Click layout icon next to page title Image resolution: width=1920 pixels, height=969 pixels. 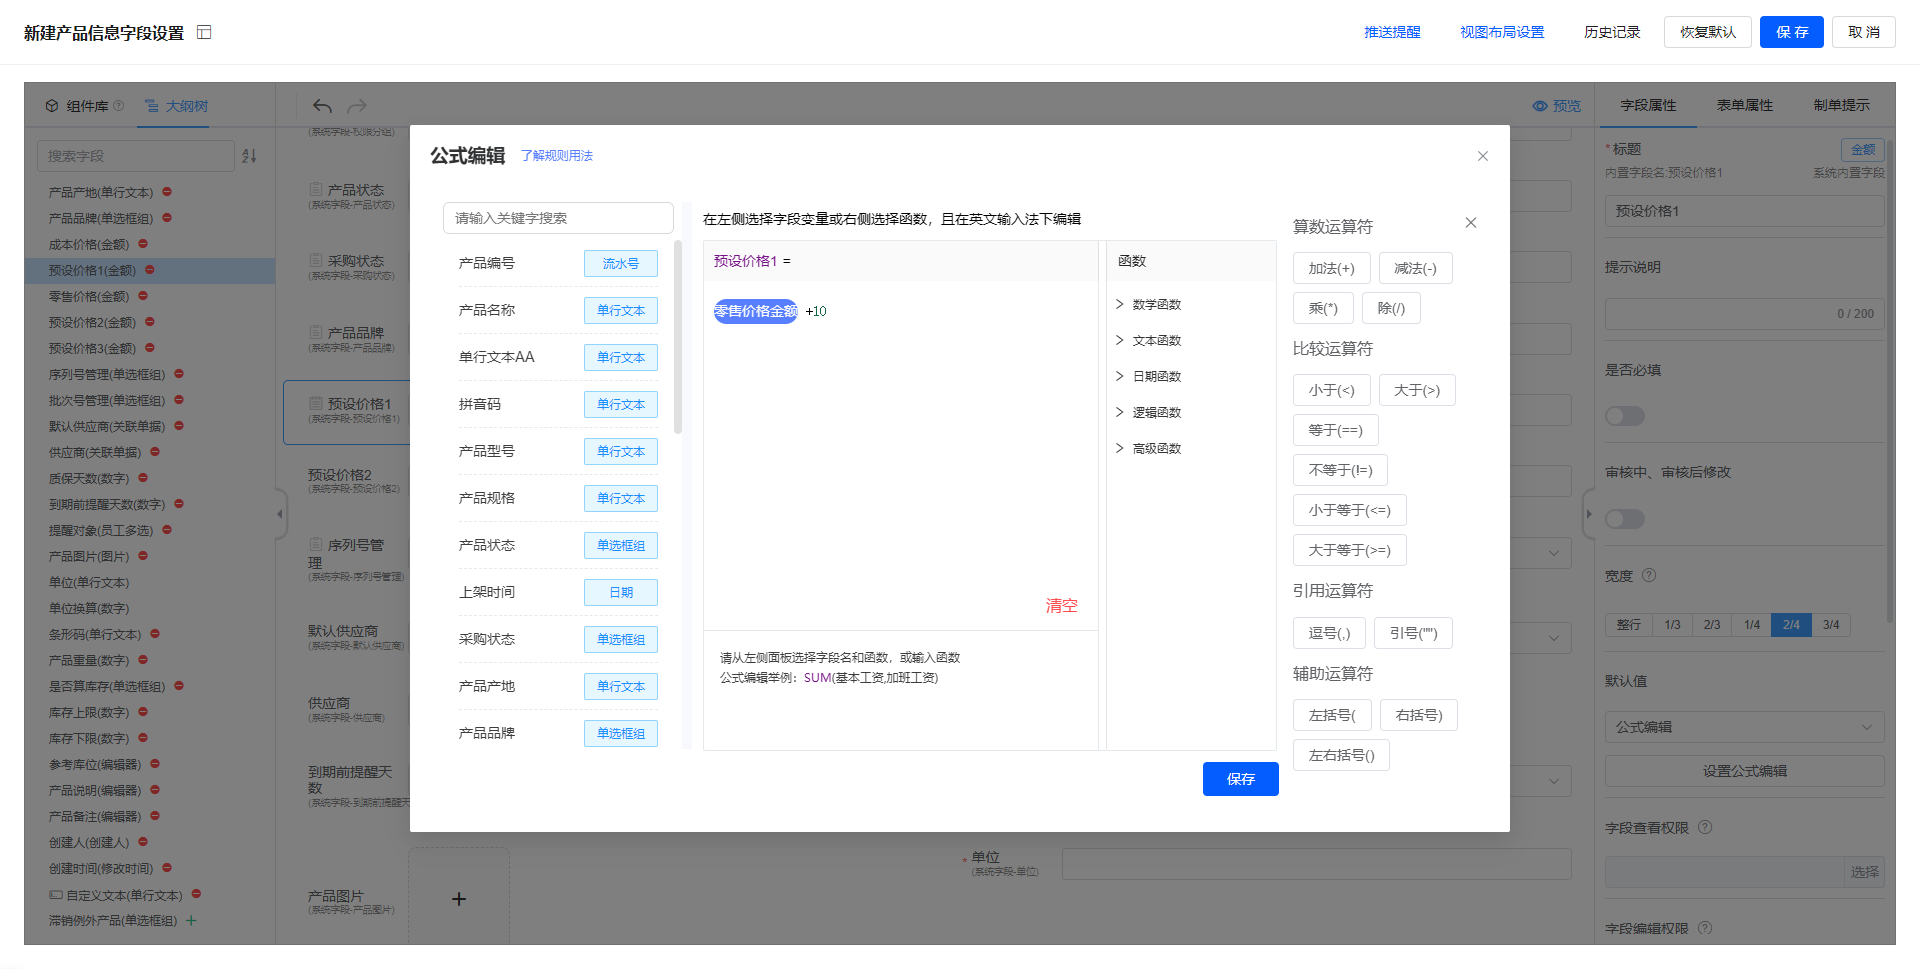point(204,33)
